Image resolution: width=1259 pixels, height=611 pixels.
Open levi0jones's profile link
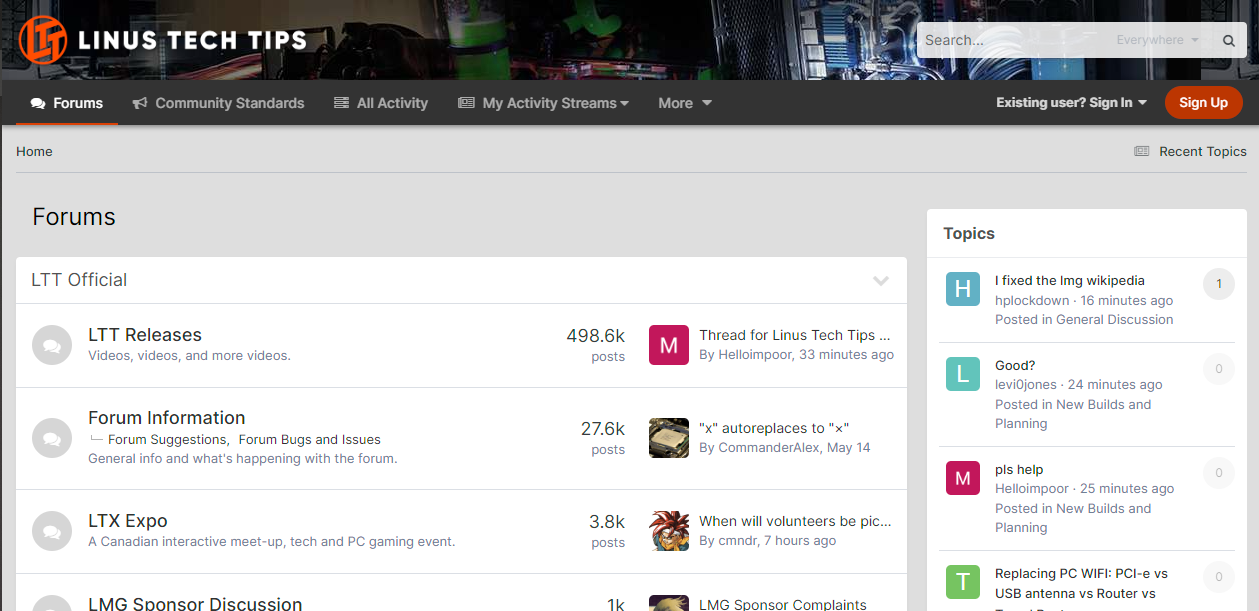(x=1026, y=385)
